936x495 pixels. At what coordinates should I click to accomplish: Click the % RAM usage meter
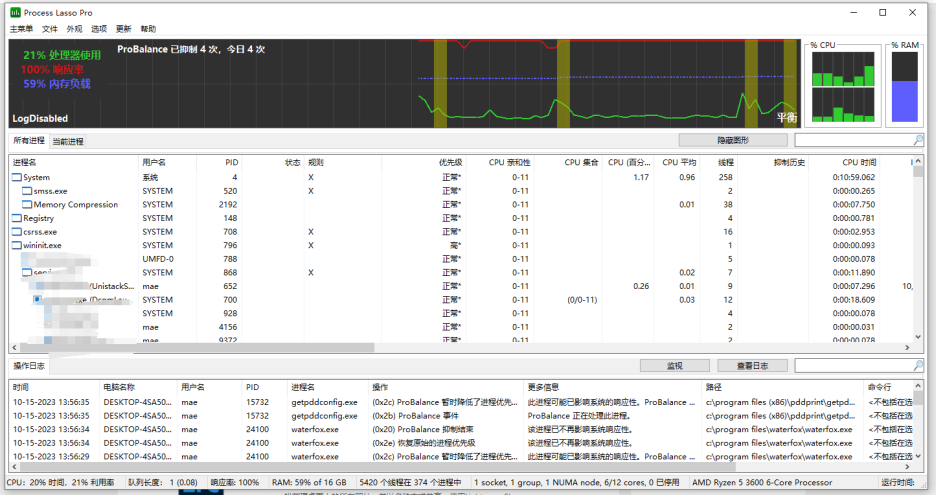(904, 87)
